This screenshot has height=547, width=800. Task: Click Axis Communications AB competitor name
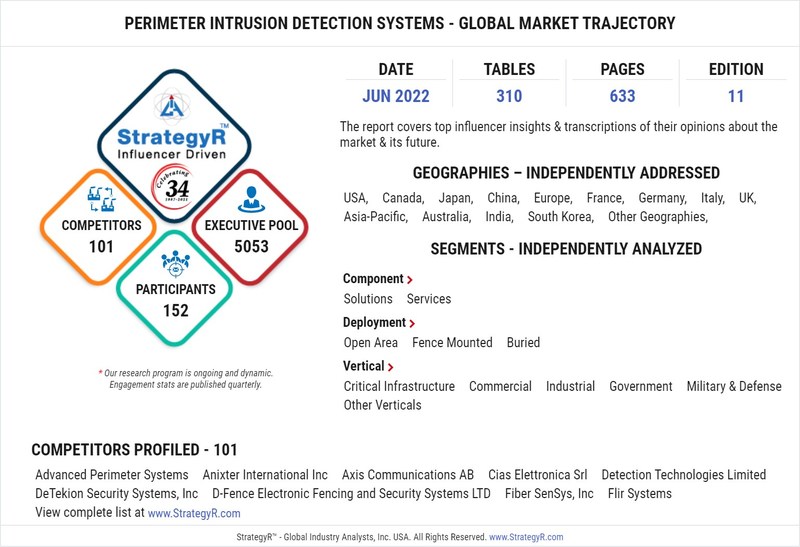click(x=408, y=475)
